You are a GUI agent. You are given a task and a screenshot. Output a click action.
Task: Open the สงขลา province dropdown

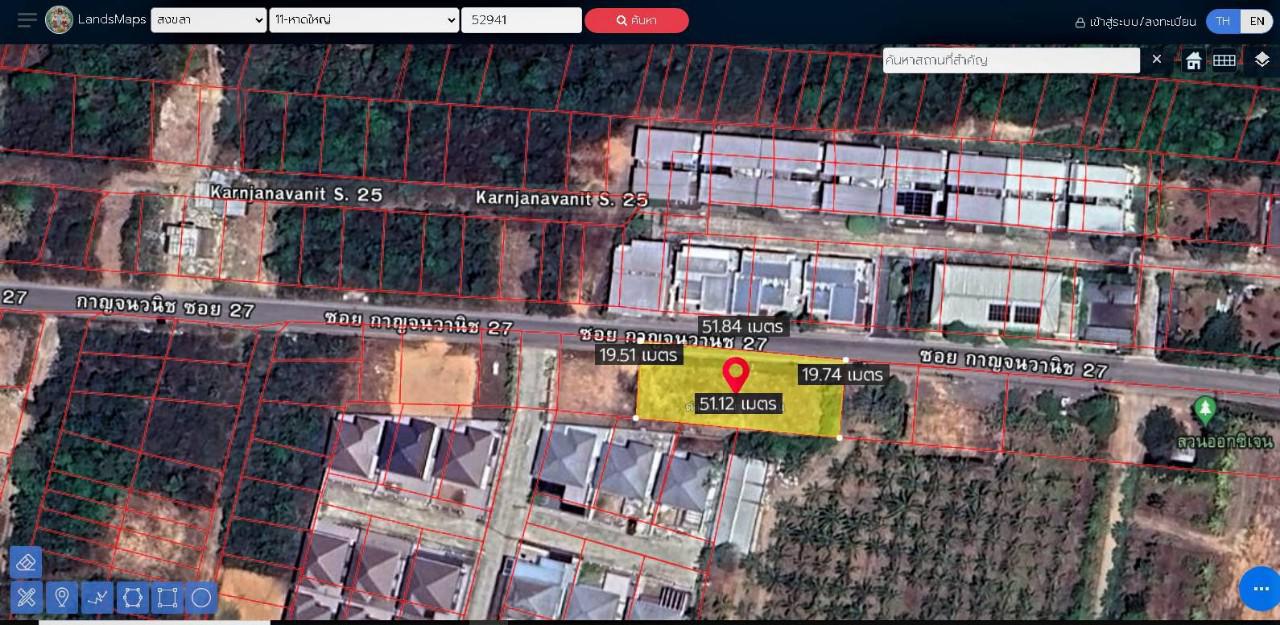pyautogui.click(x=209, y=20)
